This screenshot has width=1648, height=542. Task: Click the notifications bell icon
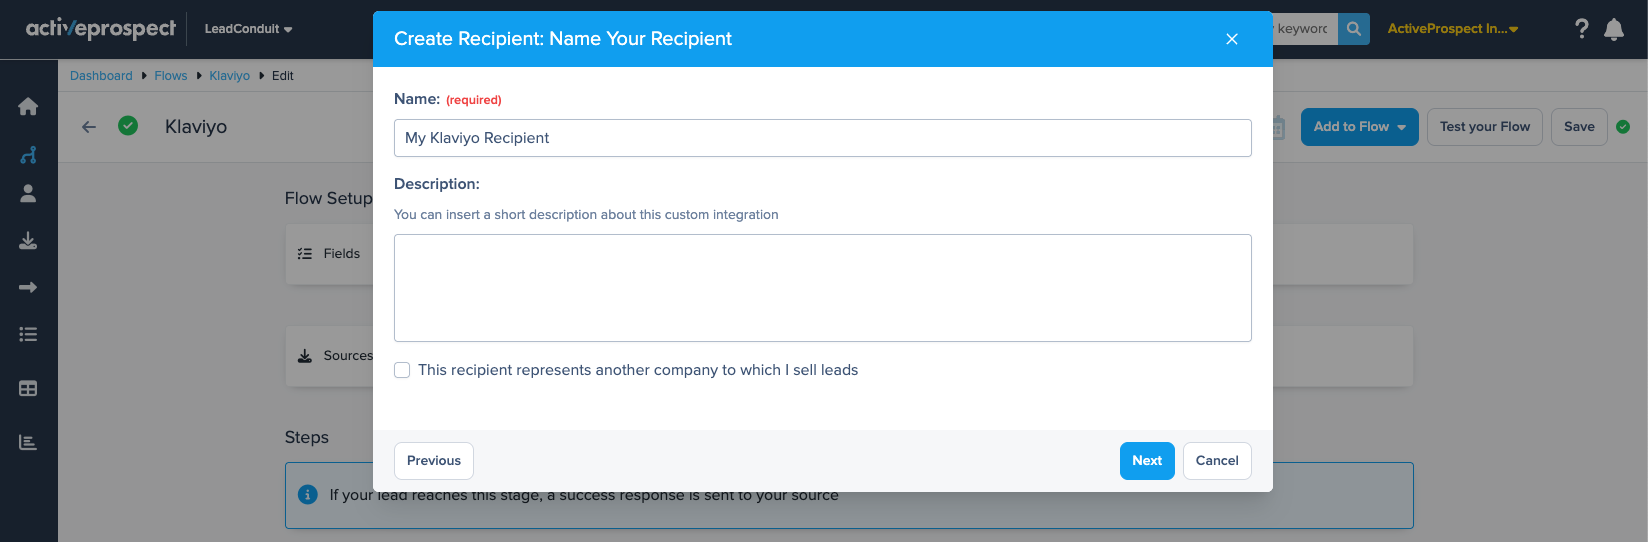1614,29
